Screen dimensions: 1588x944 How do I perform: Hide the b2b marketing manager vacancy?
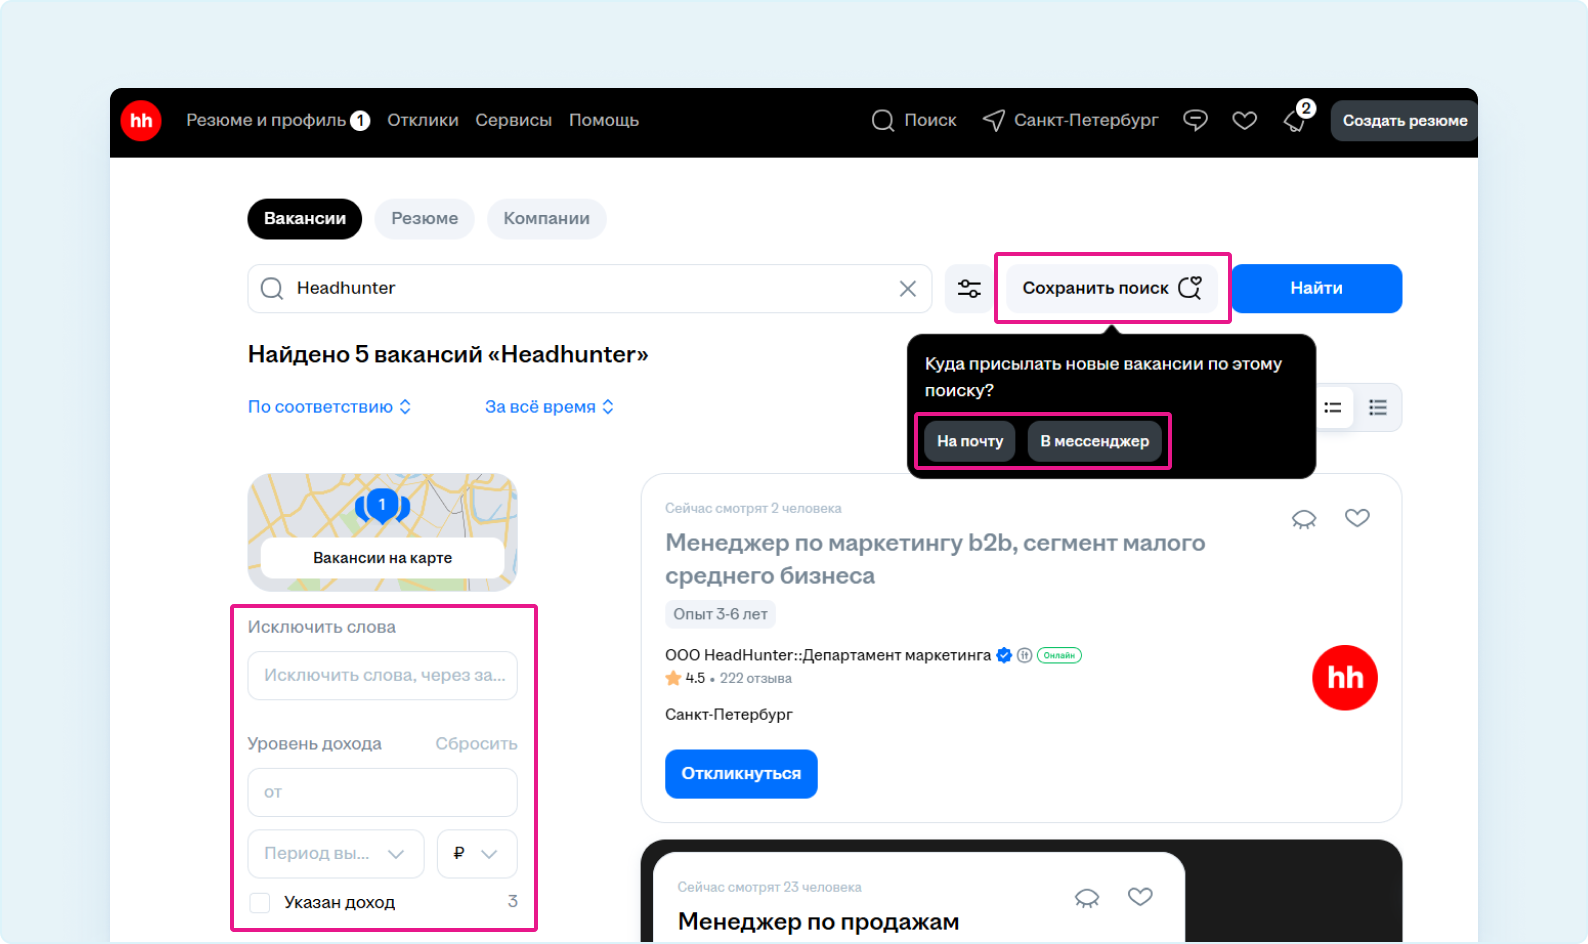1304,519
